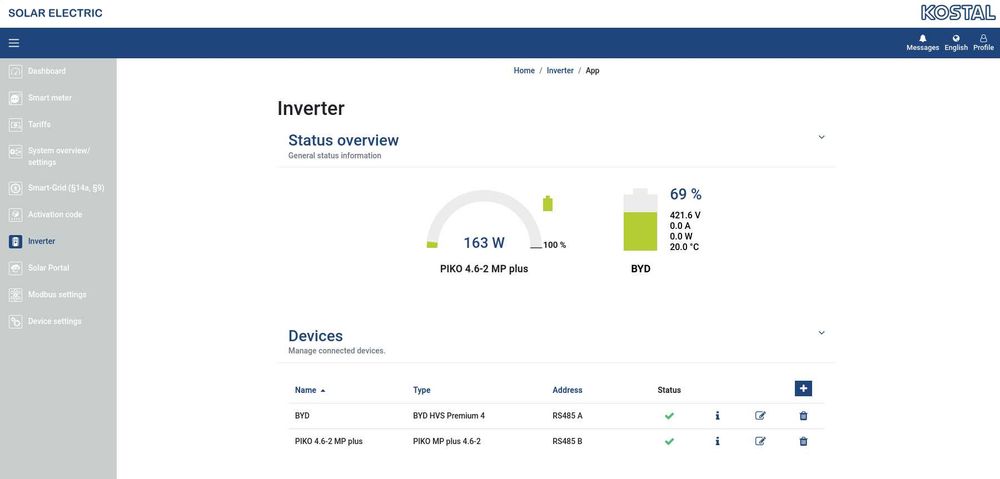Click the Smart-Grid sidebar icon
The height and width of the screenshot is (479, 1000).
(x=15, y=189)
